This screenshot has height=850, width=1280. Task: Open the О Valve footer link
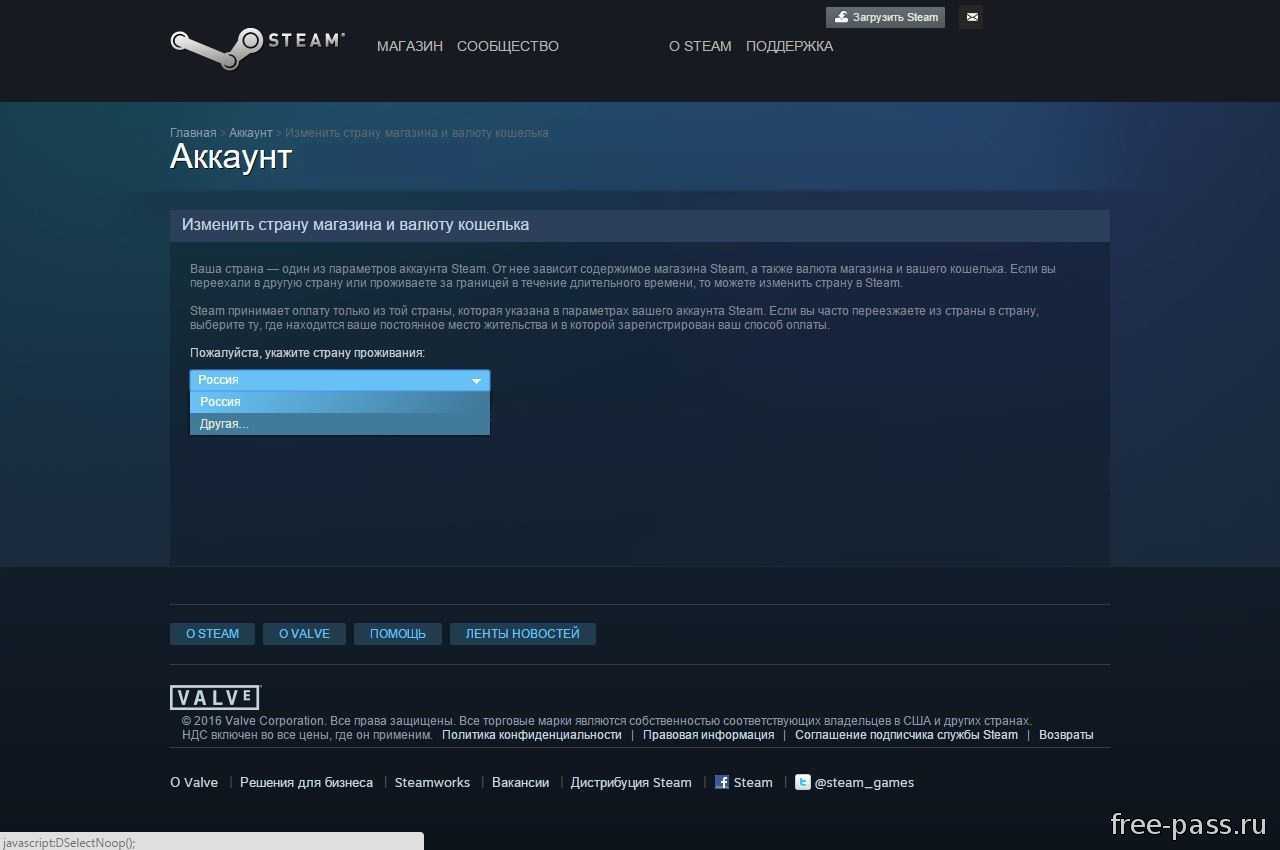[194, 783]
